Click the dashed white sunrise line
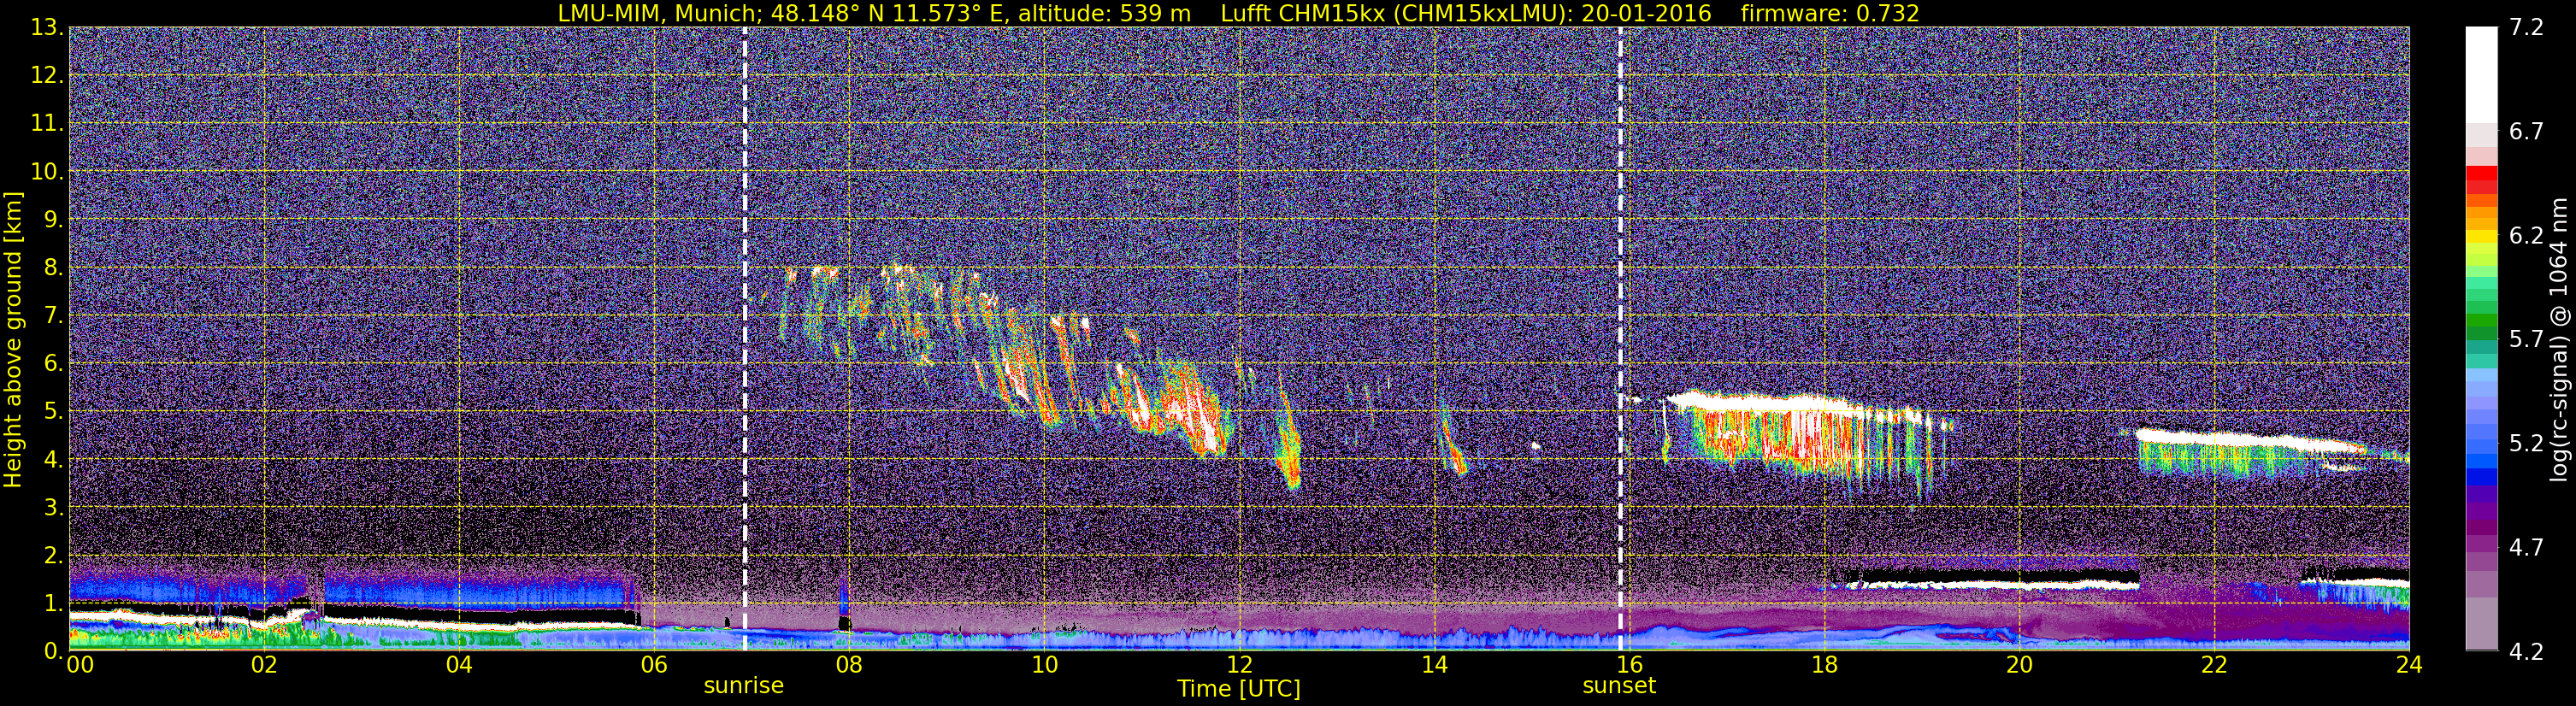This screenshot has width=2576, height=706. coord(745,339)
